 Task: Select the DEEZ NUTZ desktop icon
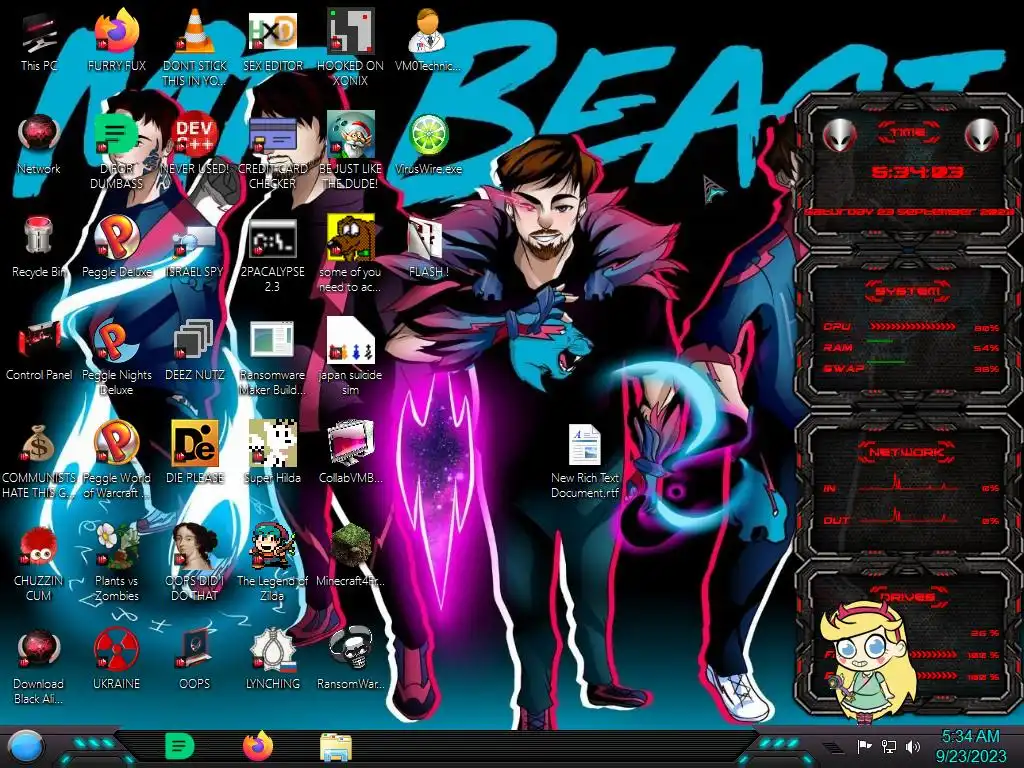pos(195,340)
